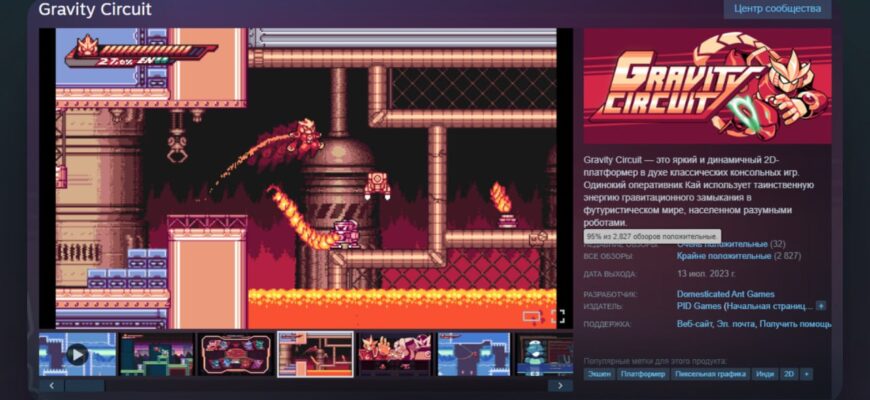Click the 2D tag
Screen dimensions: 870x400
(x=788, y=374)
